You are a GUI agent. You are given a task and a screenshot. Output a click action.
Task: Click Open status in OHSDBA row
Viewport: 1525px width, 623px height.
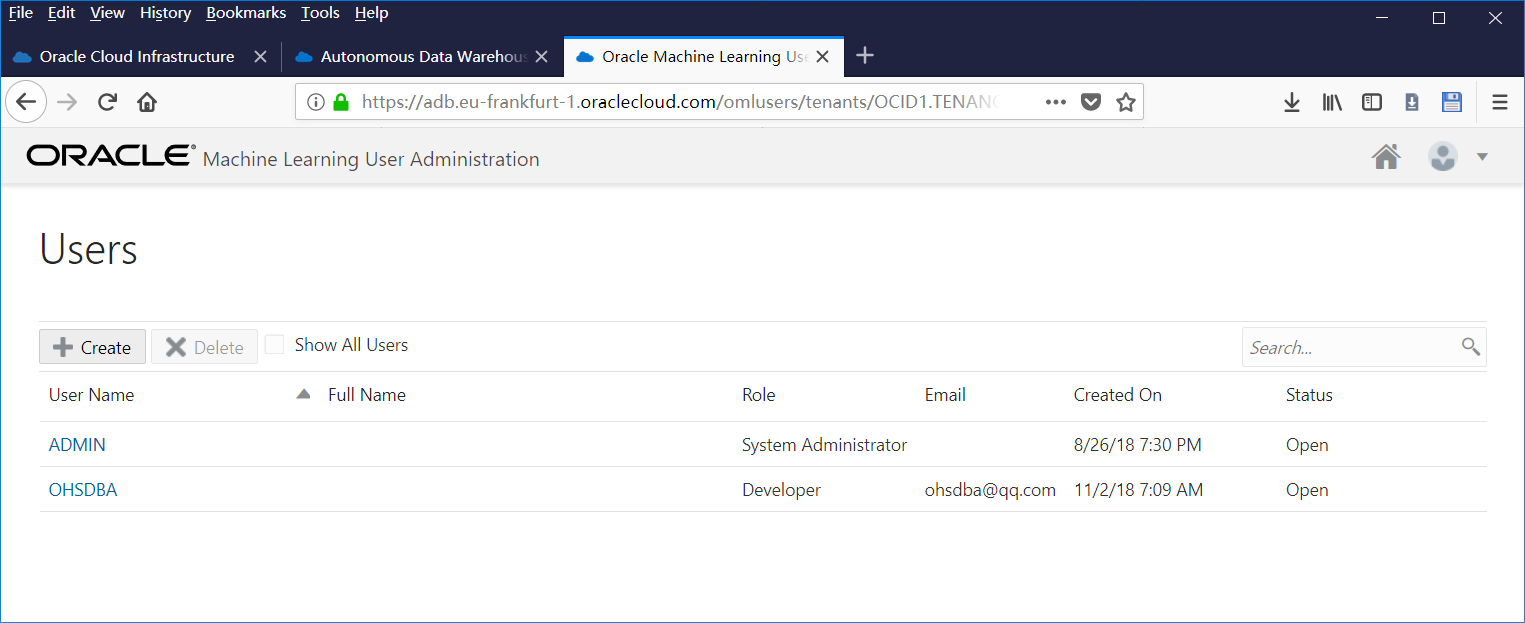(1307, 490)
